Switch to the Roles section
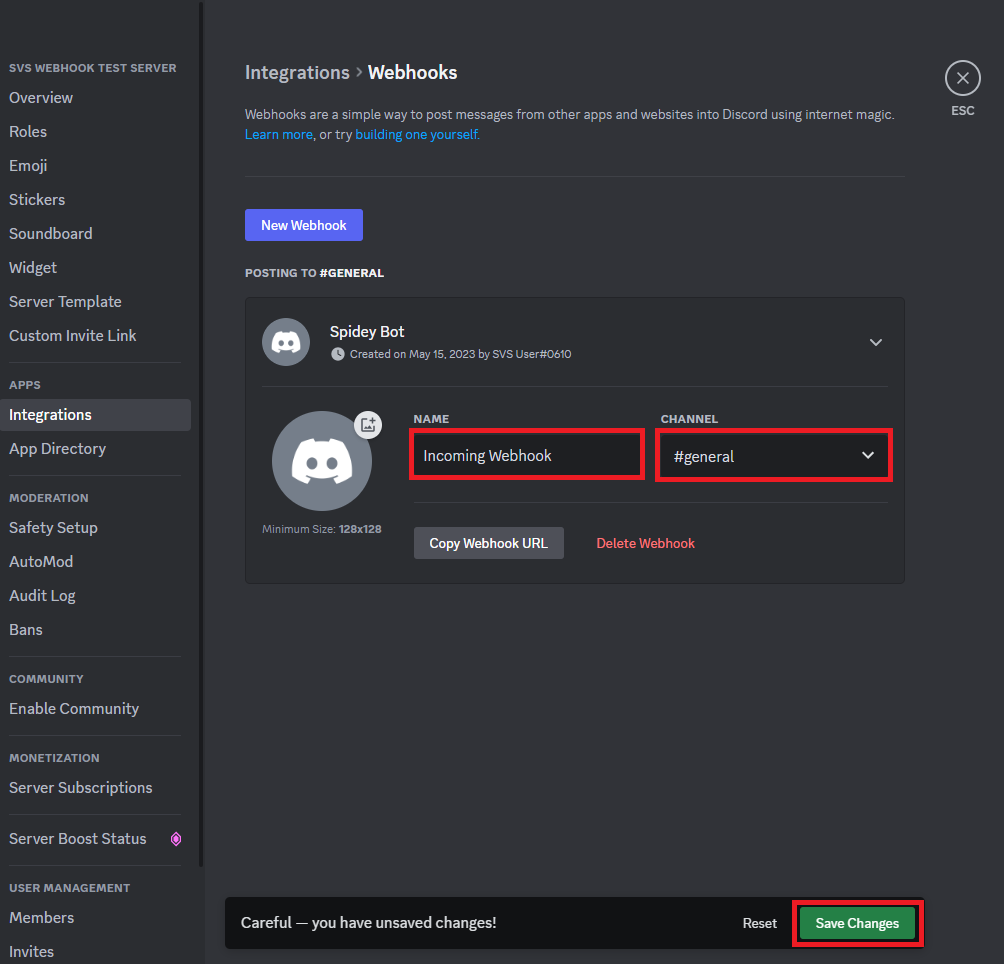This screenshot has height=964, width=1004. coord(28,131)
